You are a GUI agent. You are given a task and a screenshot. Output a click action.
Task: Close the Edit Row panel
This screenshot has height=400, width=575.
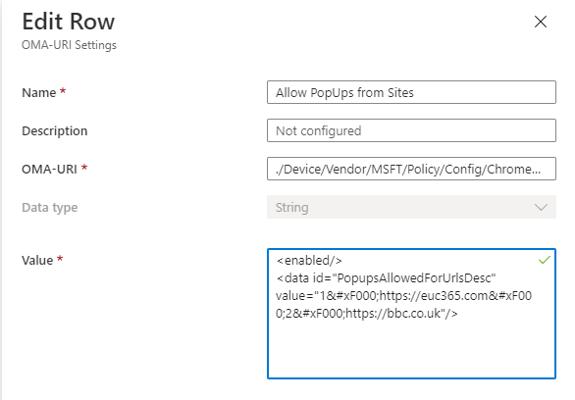[541, 22]
